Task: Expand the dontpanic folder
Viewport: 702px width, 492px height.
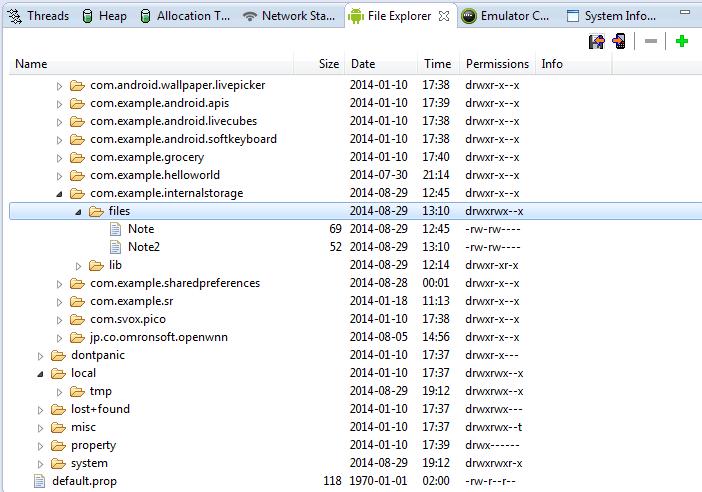Action: (40, 356)
